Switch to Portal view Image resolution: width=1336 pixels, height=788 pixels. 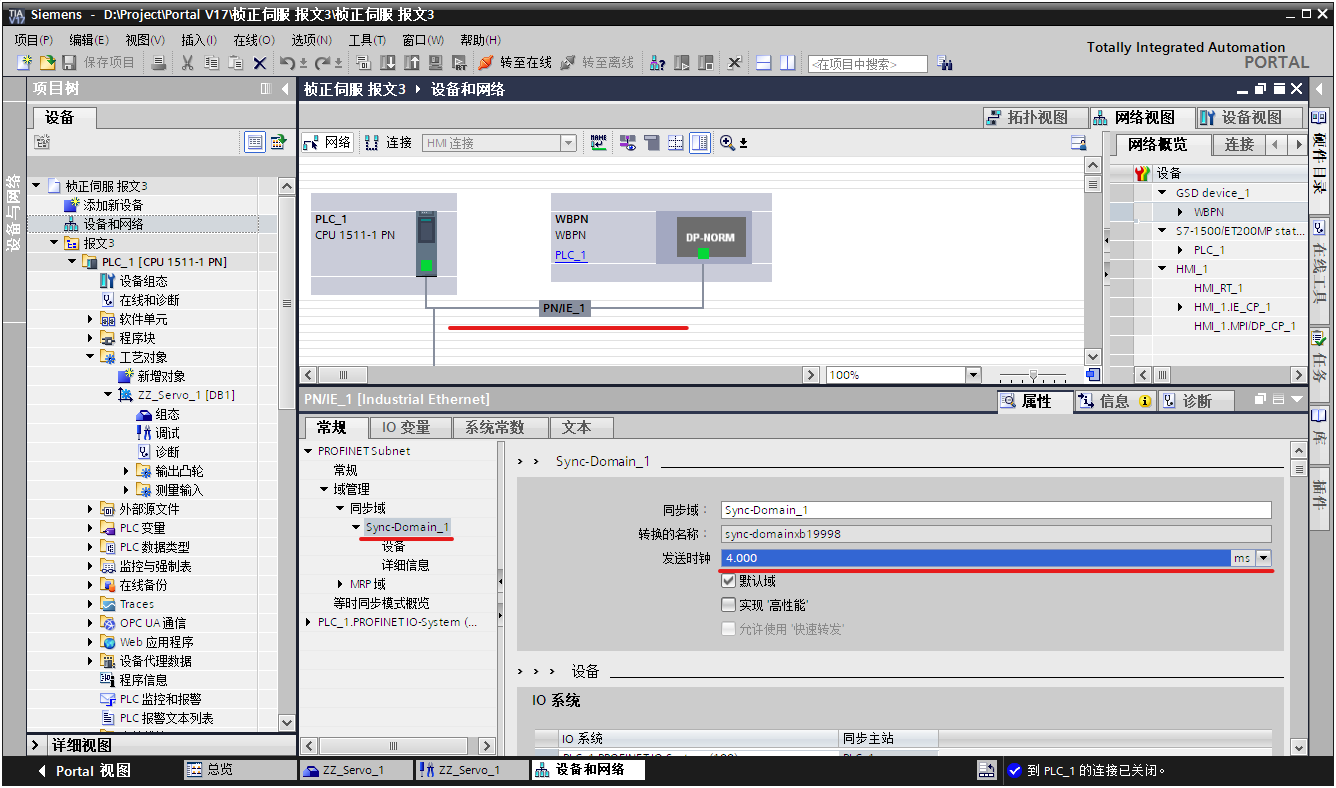(84, 771)
